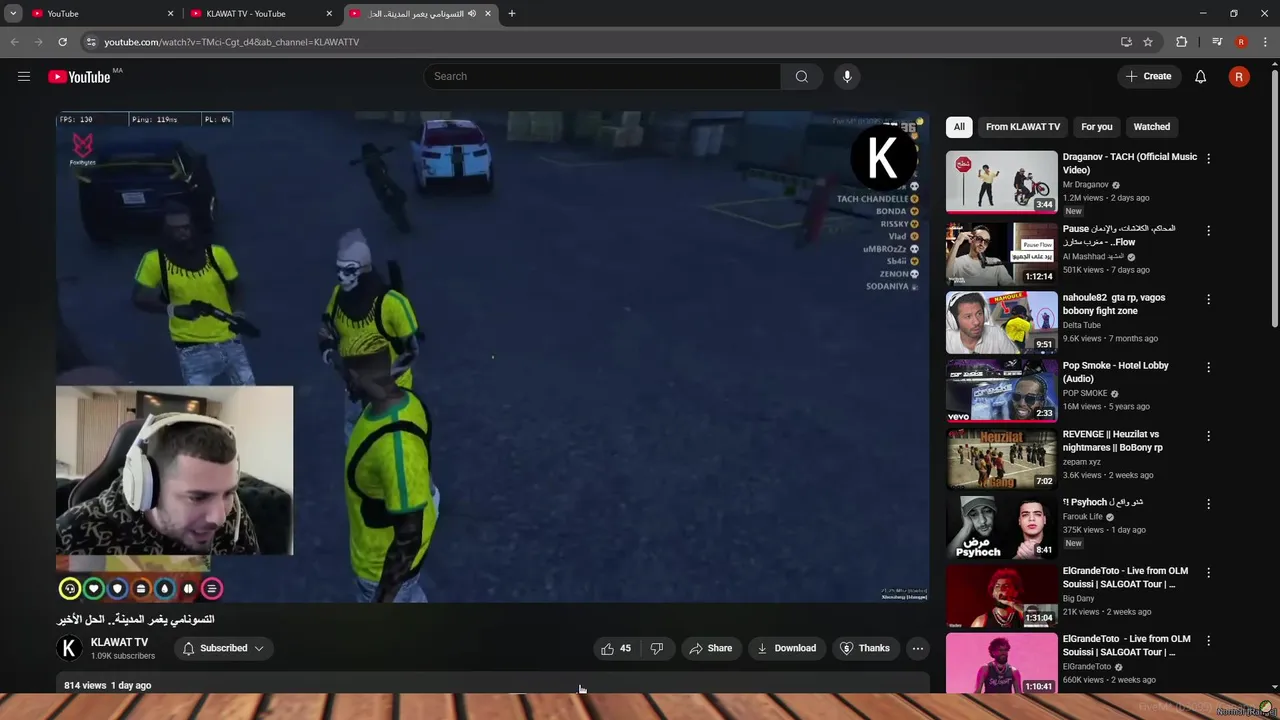Viewport: 1280px width, 720px height.
Task: Select the Watched chip
Action: pyautogui.click(x=1151, y=127)
